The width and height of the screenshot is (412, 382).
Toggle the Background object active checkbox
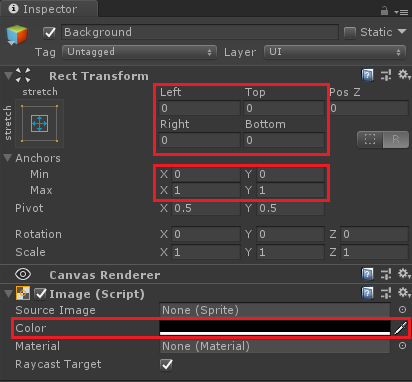click(x=49, y=33)
